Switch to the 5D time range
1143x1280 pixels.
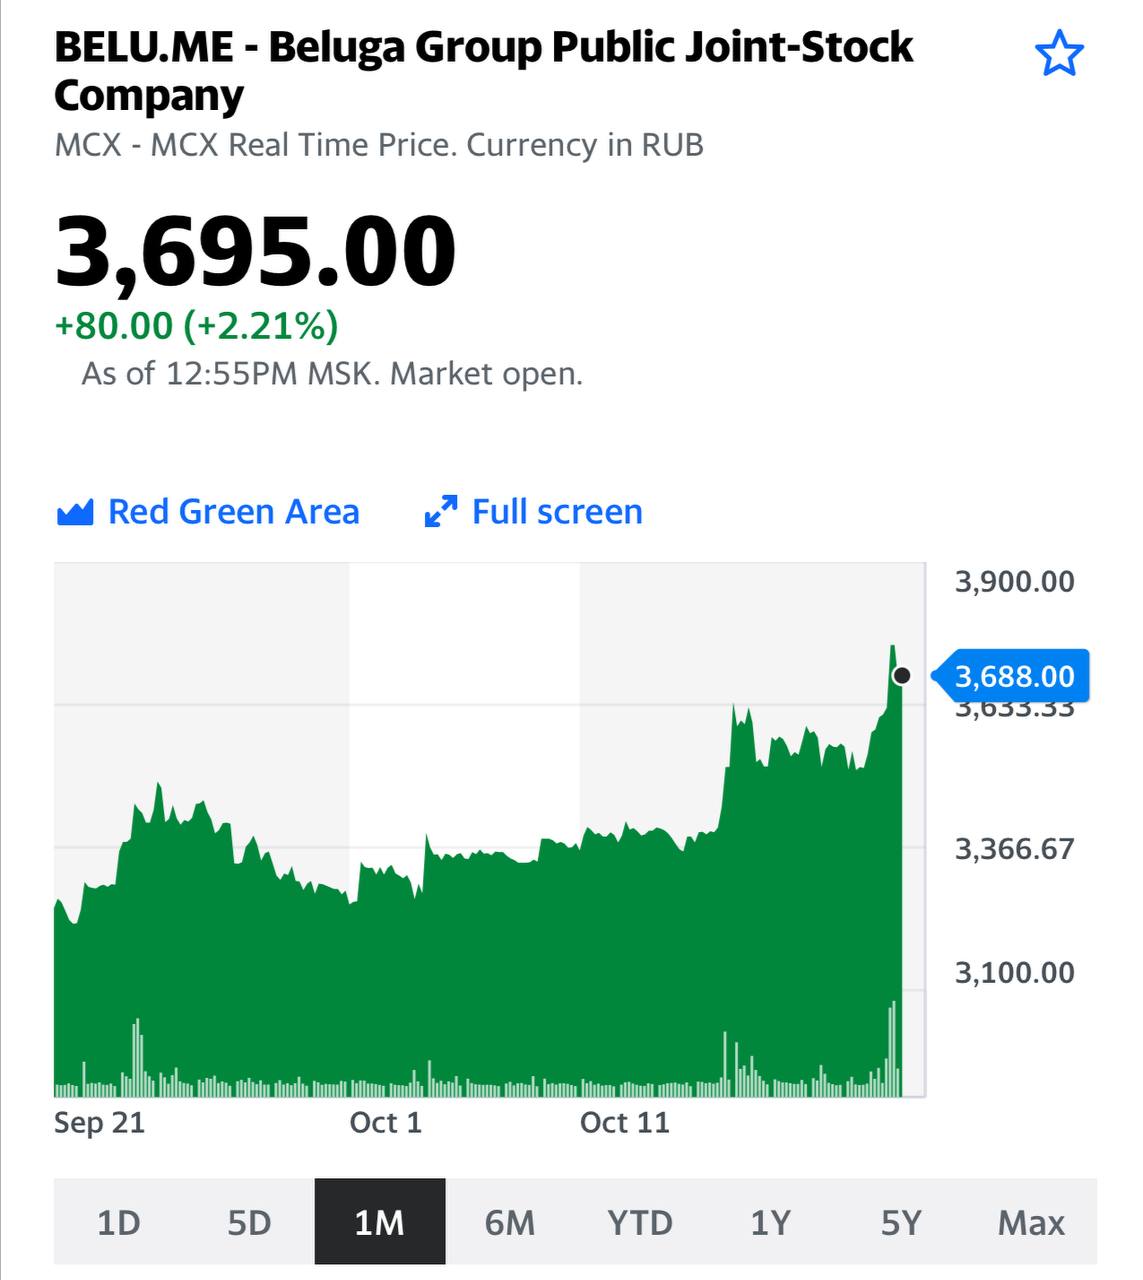pyautogui.click(x=249, y=1222)
